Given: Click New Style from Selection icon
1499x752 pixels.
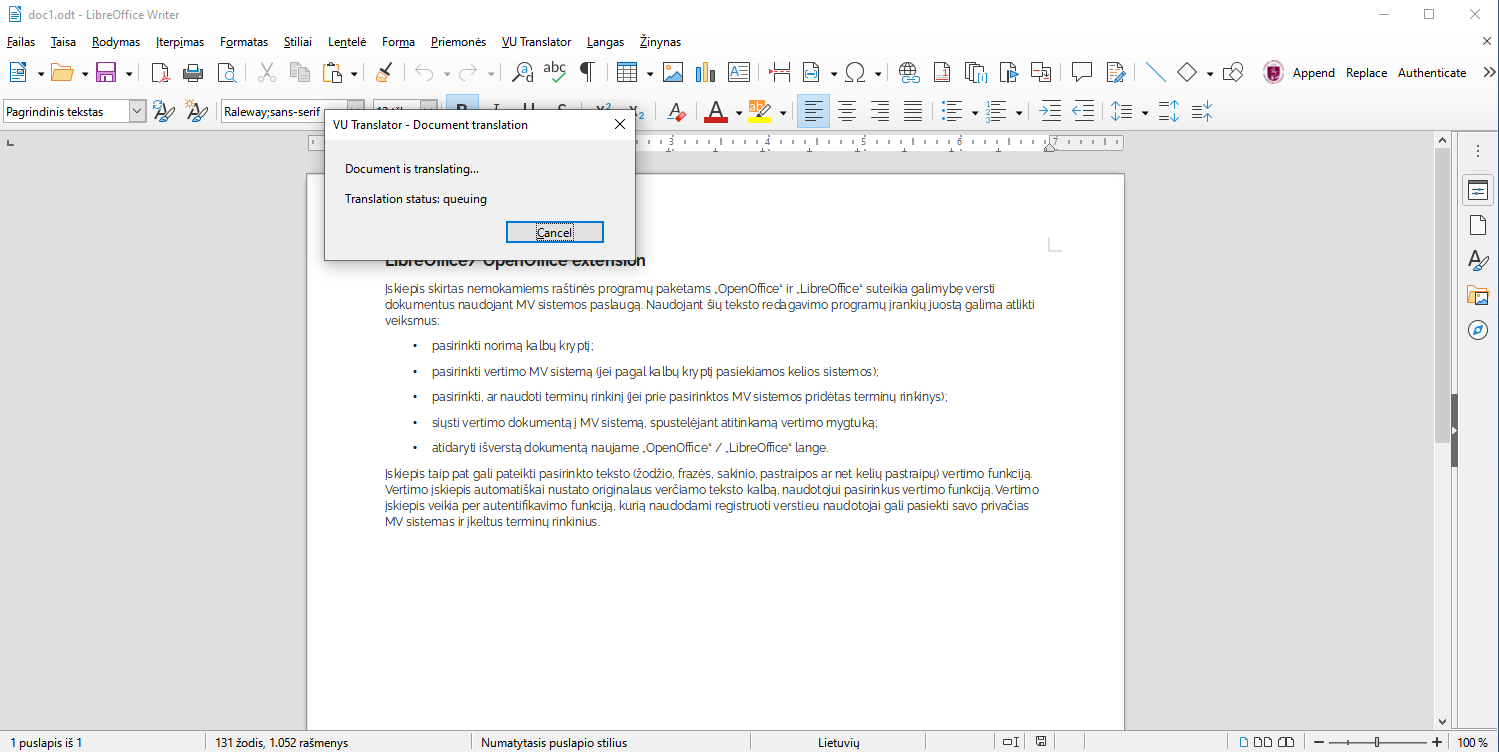Looking at the screenshot, I should point(197,112).
